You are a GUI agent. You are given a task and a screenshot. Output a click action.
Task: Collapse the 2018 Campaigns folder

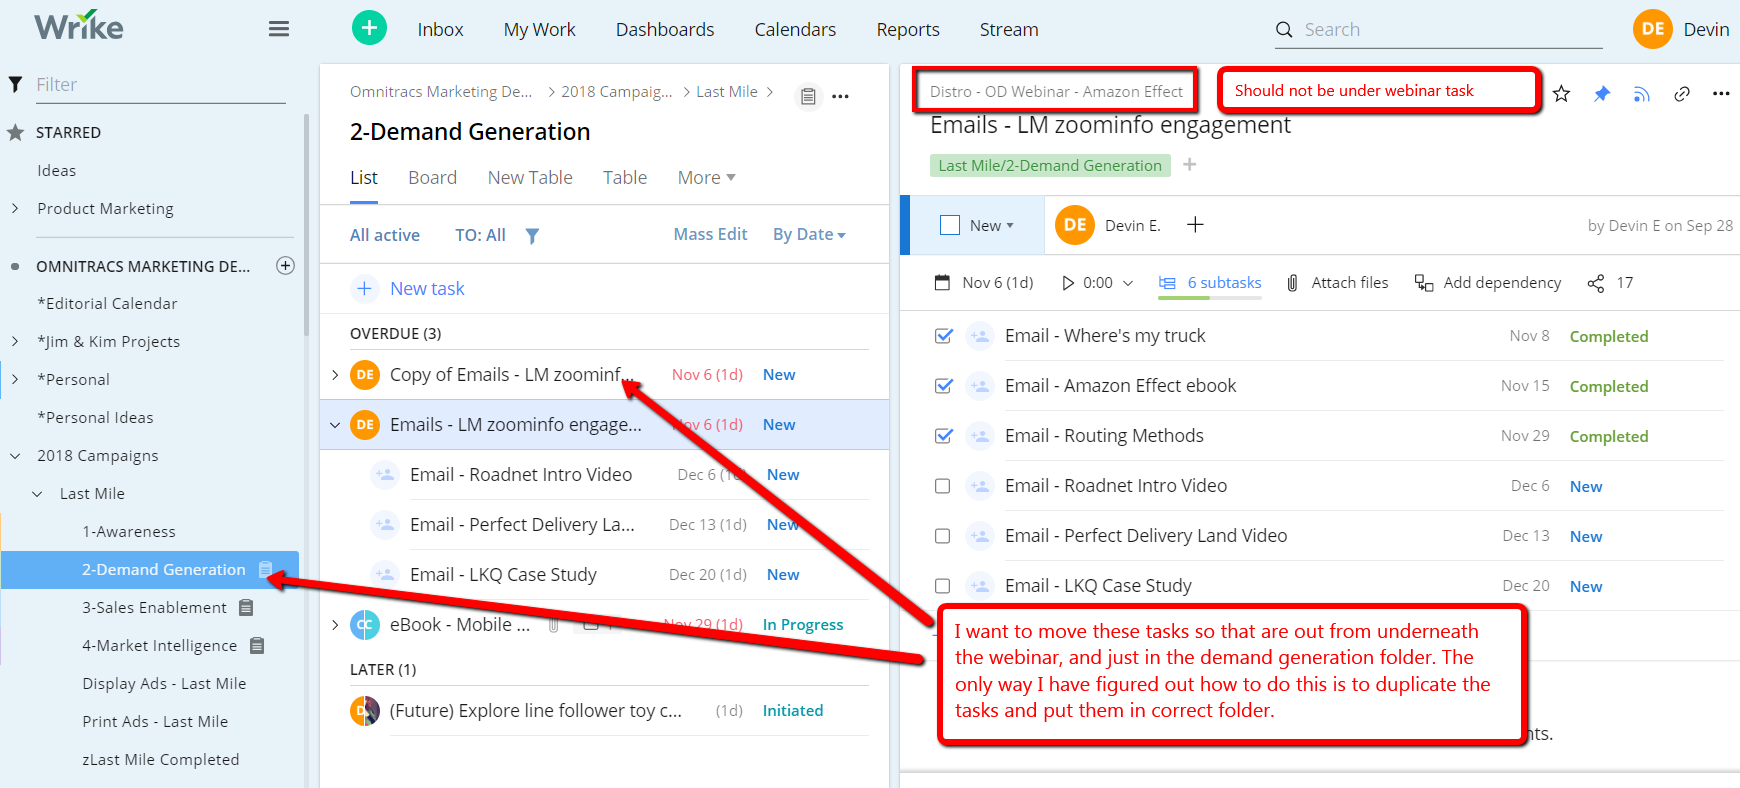click(15, 456)
